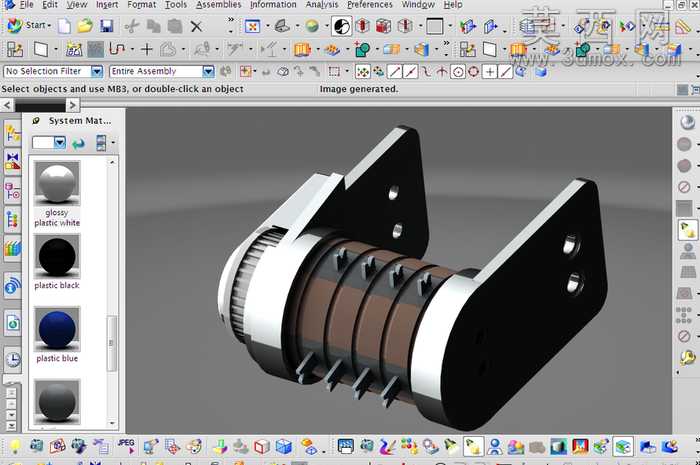The height and width of the screenshot is (465, 700).
Task: Open the dropdown arrow beside rectangle selection icon
Action: [x=347, y=71]
